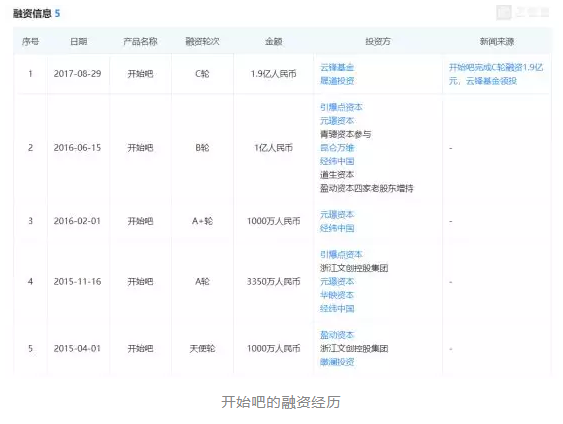
Task: Select the date 2015-04-01
Action: [78, 348]
